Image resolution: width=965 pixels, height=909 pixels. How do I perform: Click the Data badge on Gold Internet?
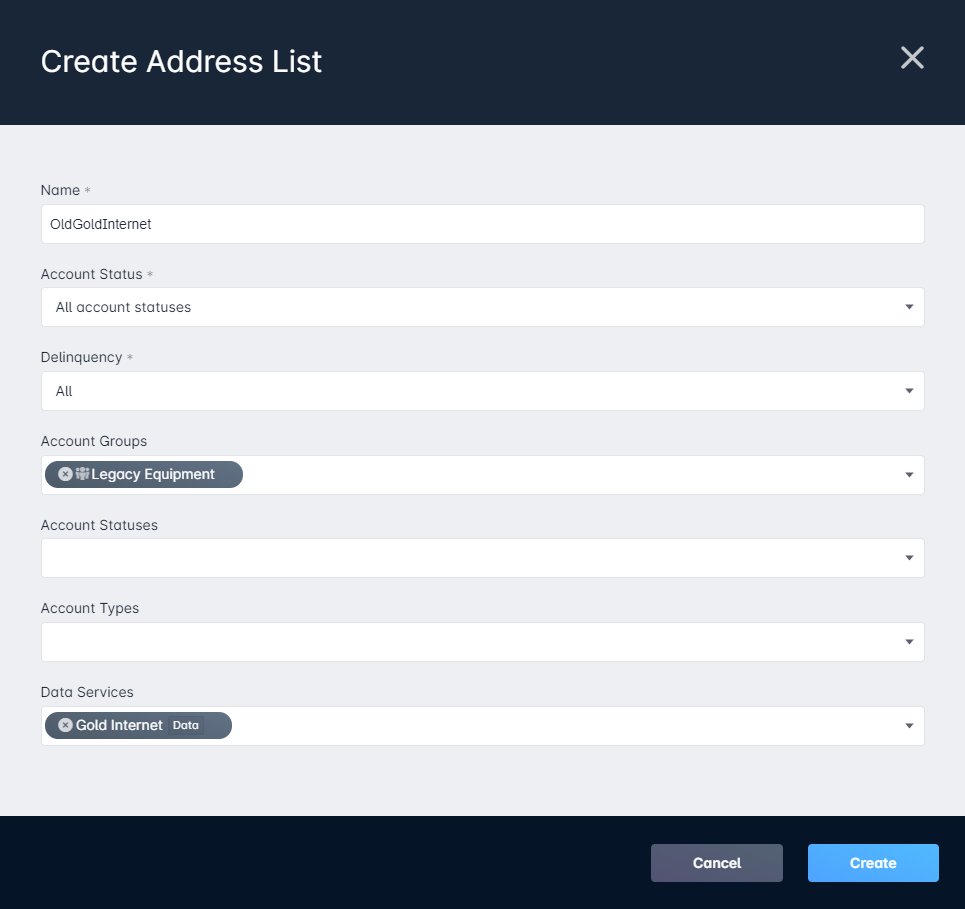click(x=186, y=725)
